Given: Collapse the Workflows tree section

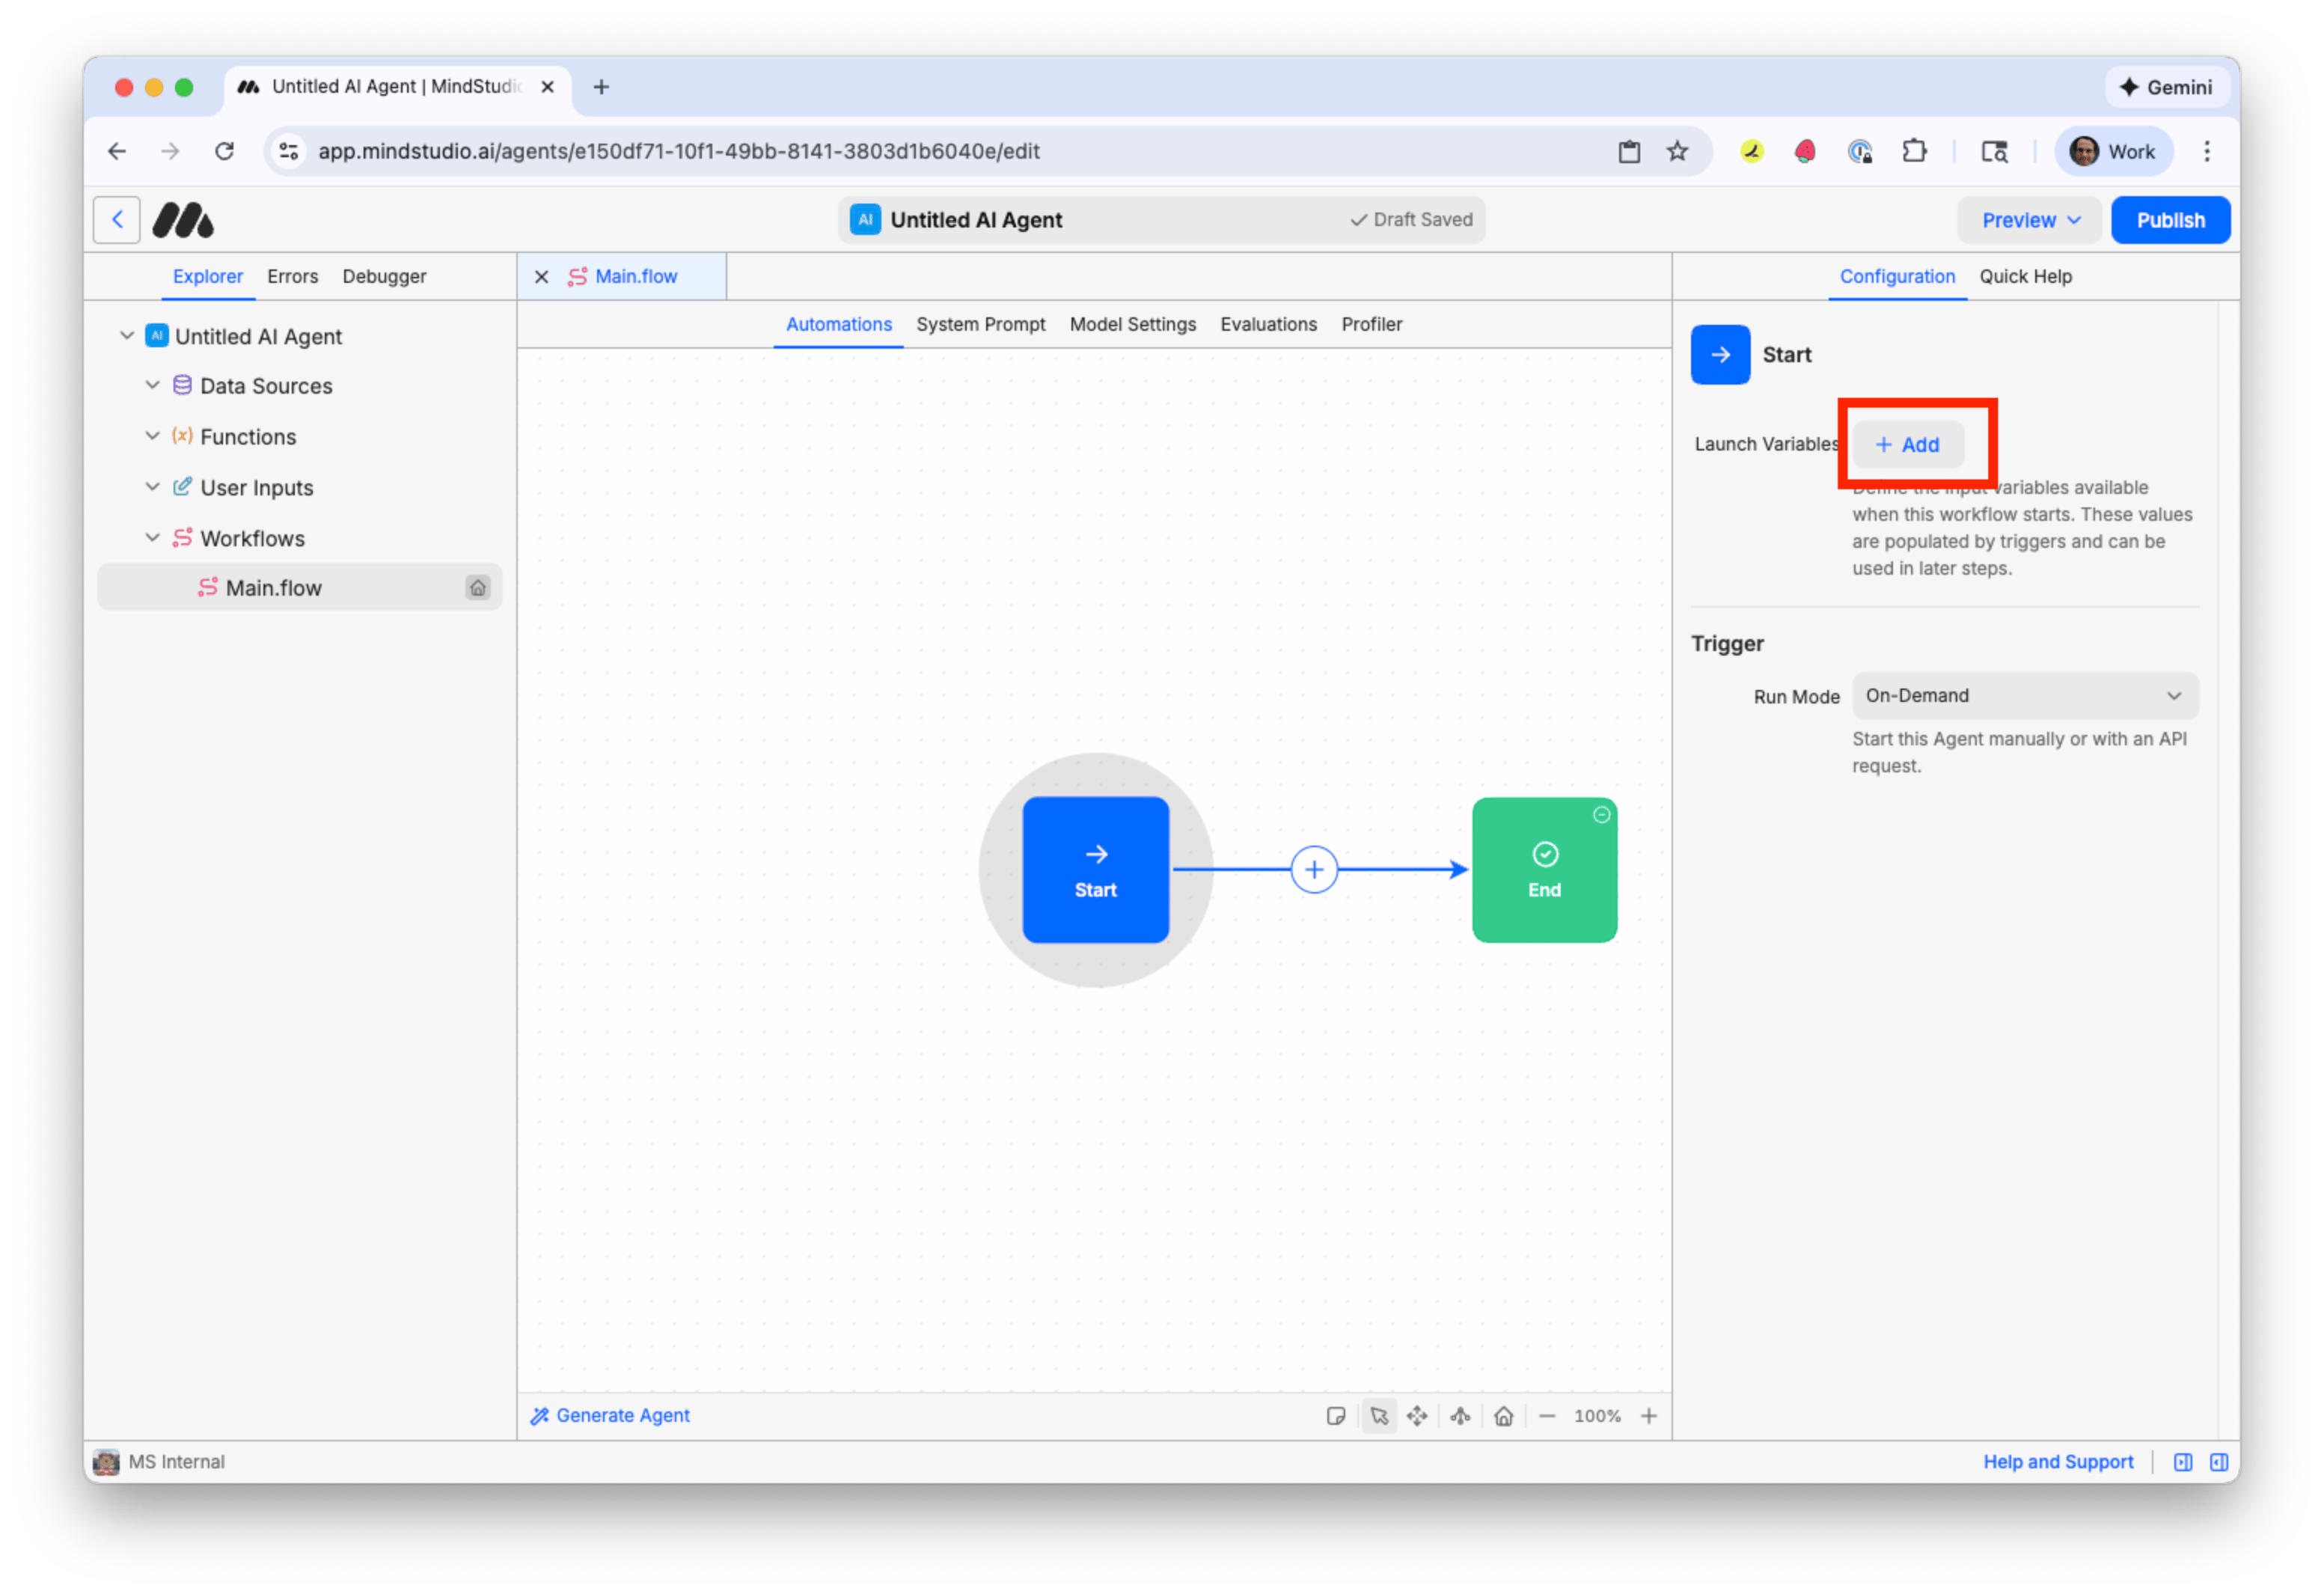Looking at the screenshot, I should [152, 538].
